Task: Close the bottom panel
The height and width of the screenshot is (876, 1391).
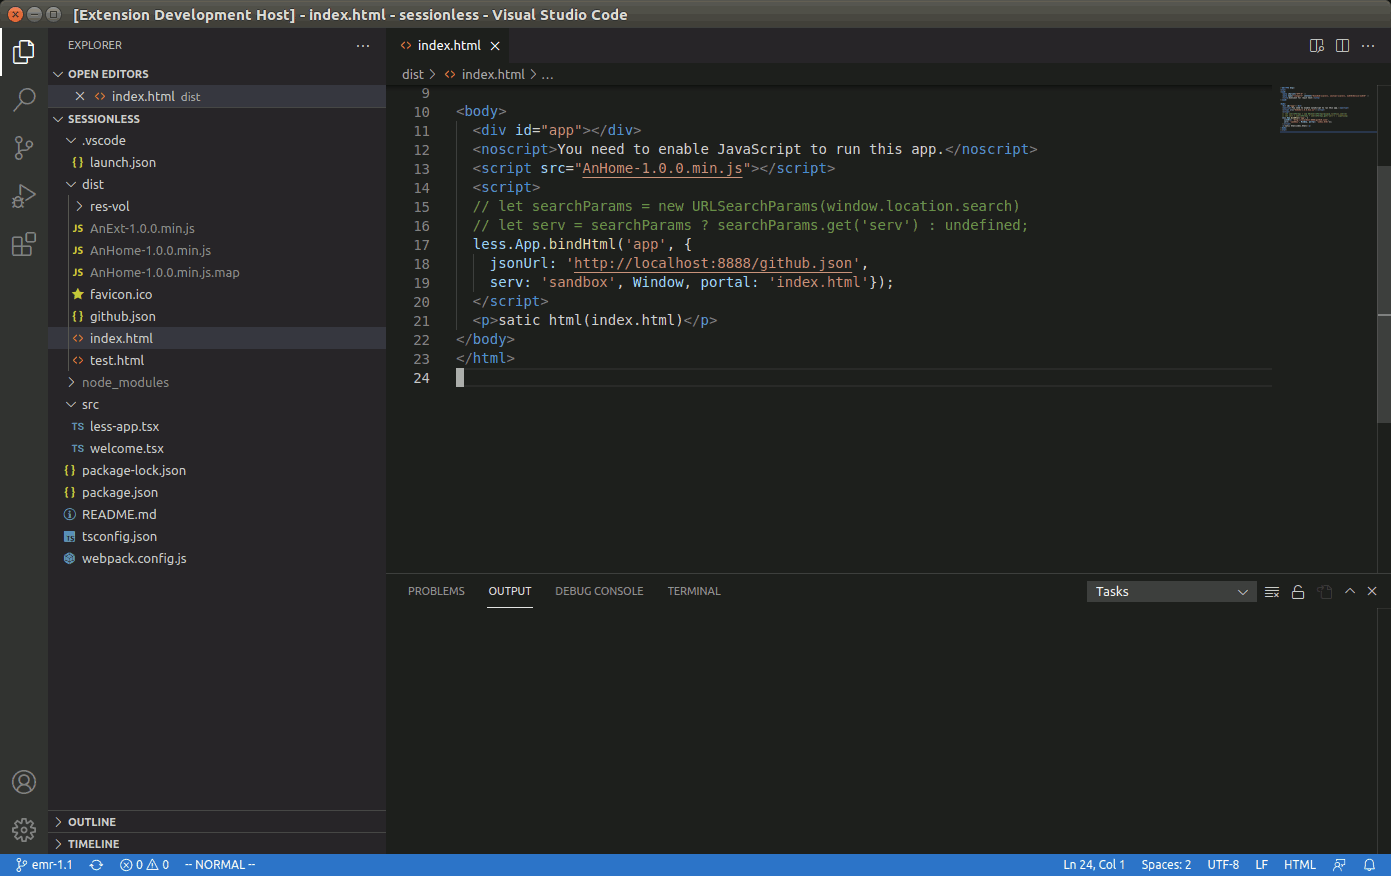Action: click(1372, 591)
